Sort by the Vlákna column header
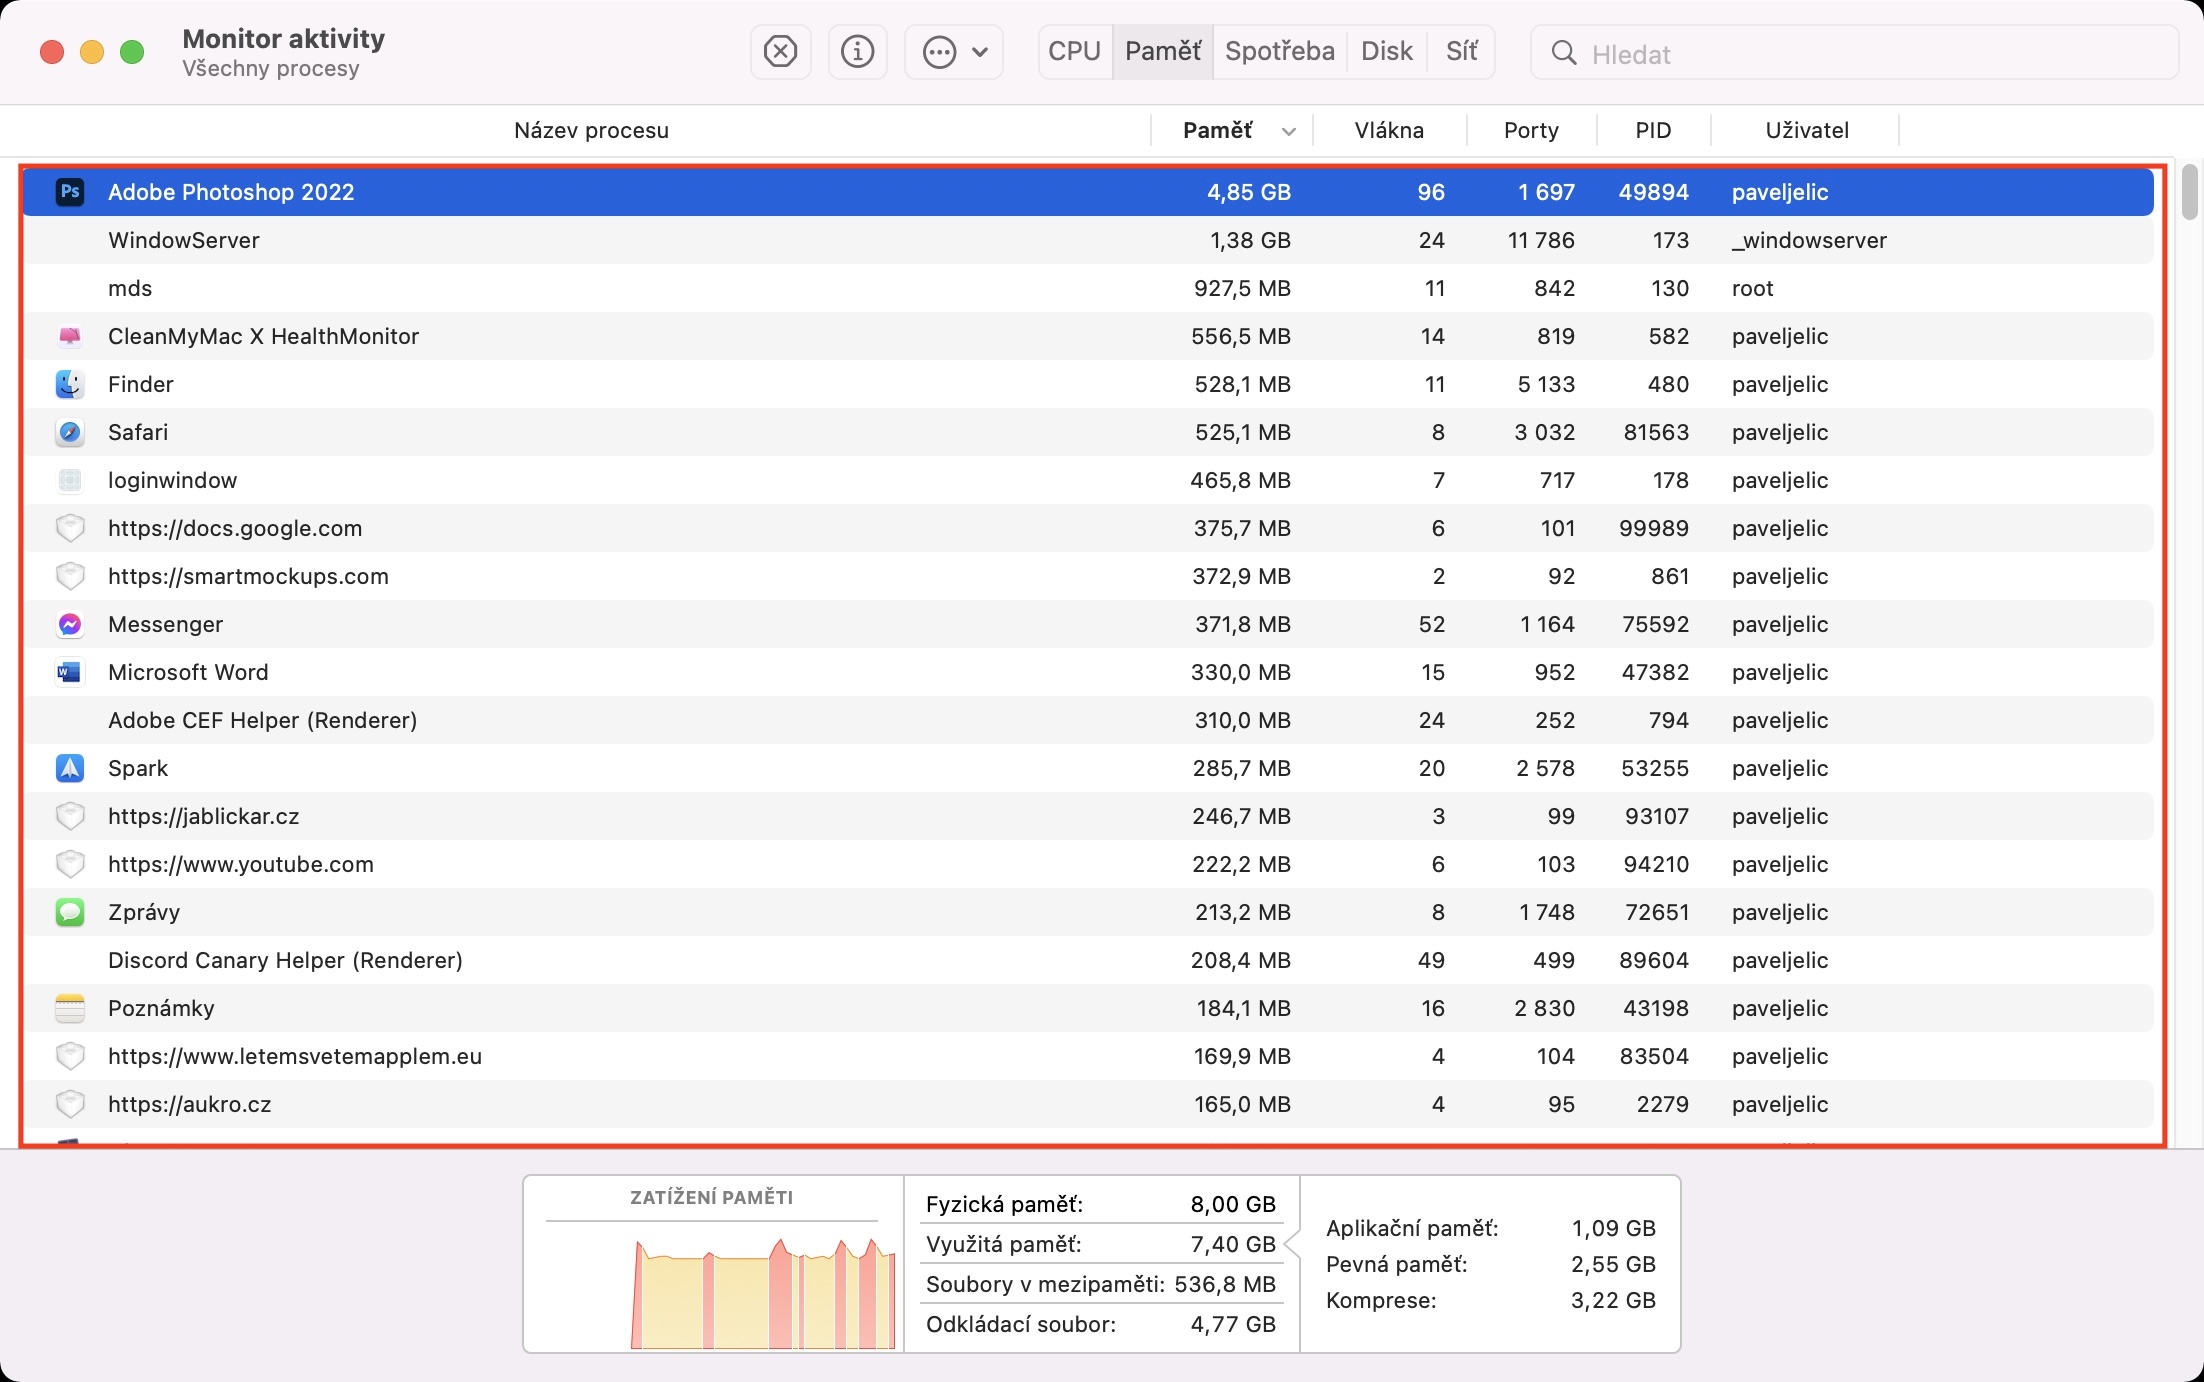Viewport: 2204px width, 1382px height. click(x=1388, y=131)
